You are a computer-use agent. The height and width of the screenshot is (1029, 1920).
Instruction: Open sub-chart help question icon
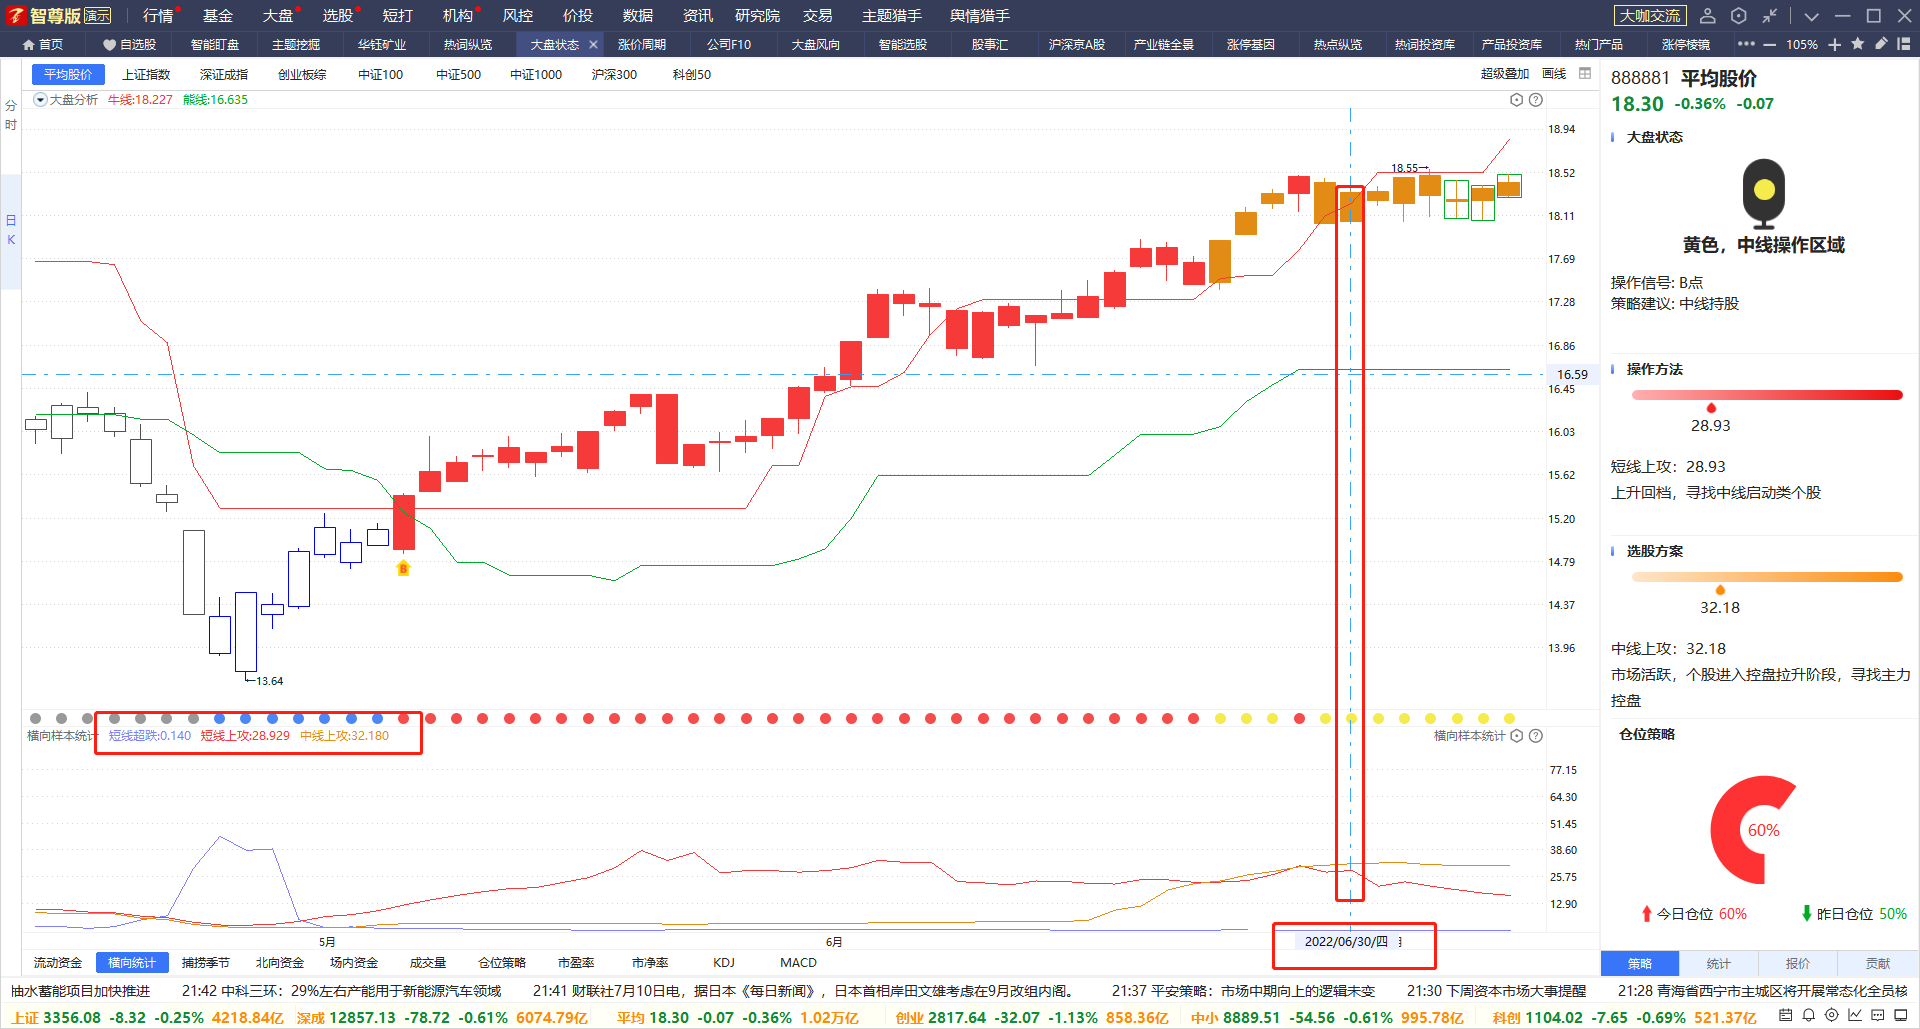click(1536, 736)
